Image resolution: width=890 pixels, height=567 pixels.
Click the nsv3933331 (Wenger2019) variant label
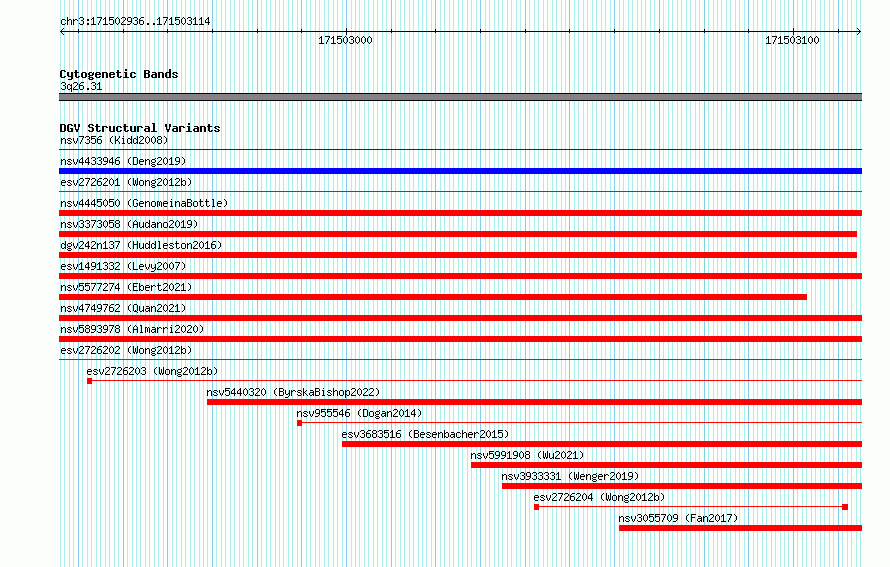point(570,476)
